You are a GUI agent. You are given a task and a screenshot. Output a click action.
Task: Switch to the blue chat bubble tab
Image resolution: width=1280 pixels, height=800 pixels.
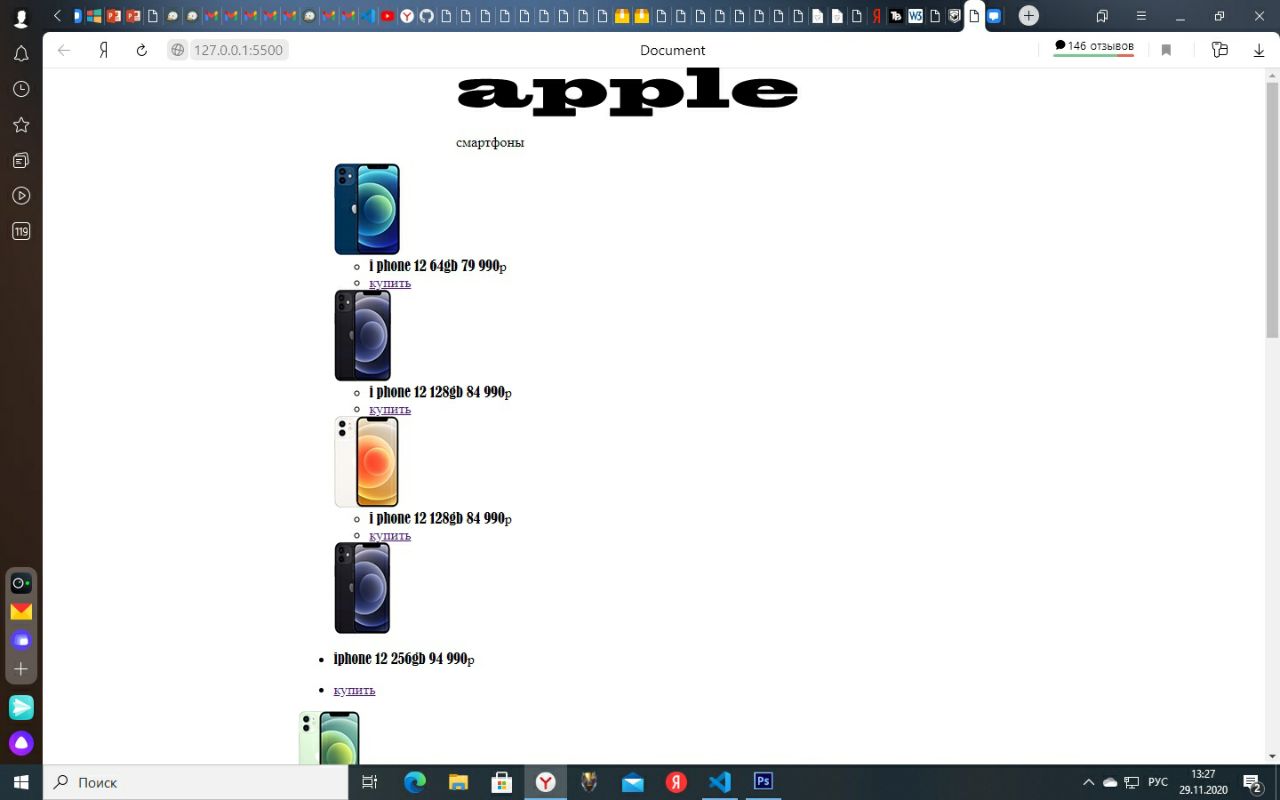994,16
